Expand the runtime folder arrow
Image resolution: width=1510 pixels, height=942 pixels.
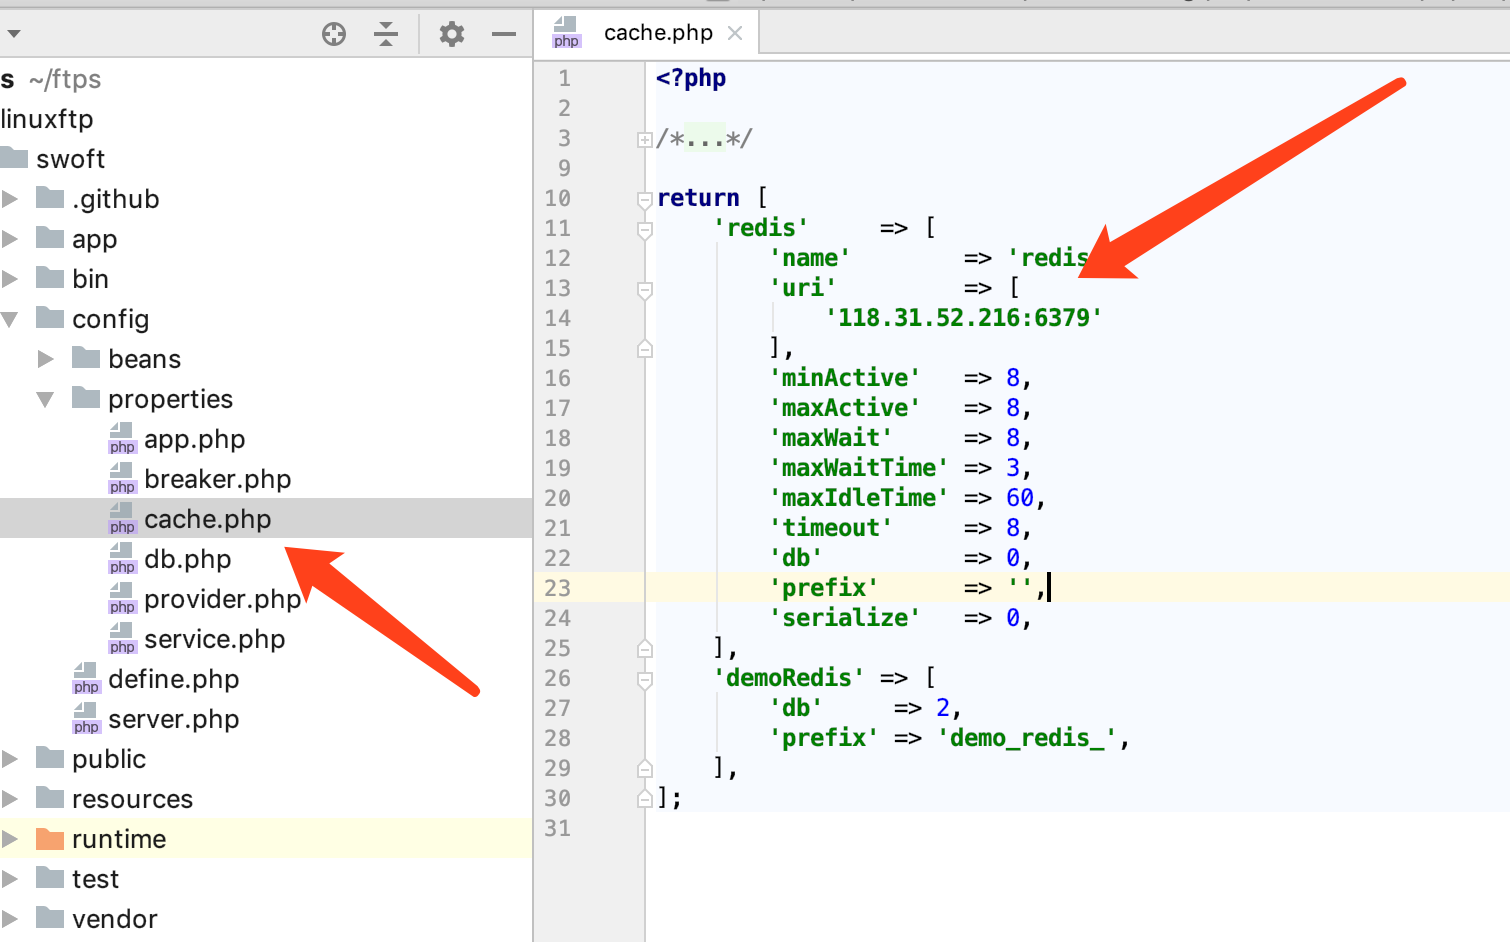10,839
